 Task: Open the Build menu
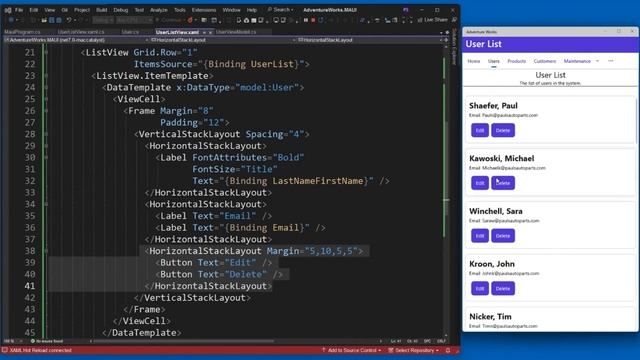[102, 10]
